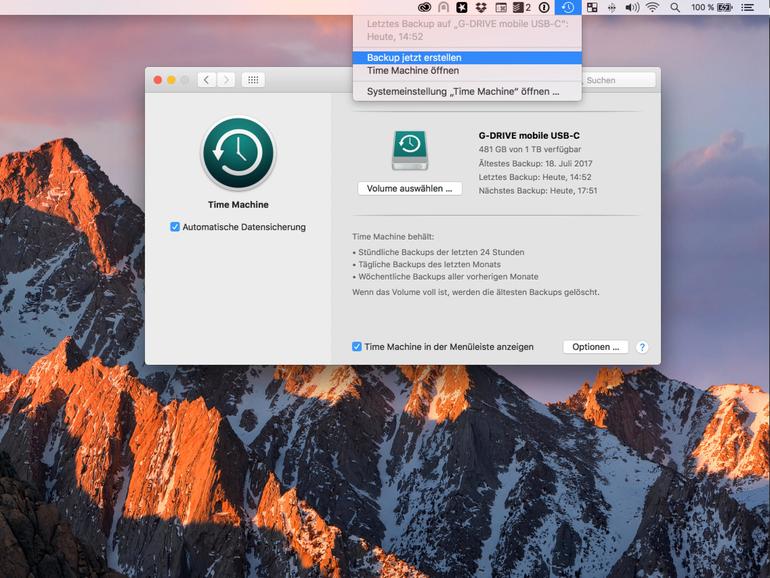Viewport: 770px width, 578px height.
Task: Click "Tägliche Backups des letzten Monats"
Action: pos(429,264)
